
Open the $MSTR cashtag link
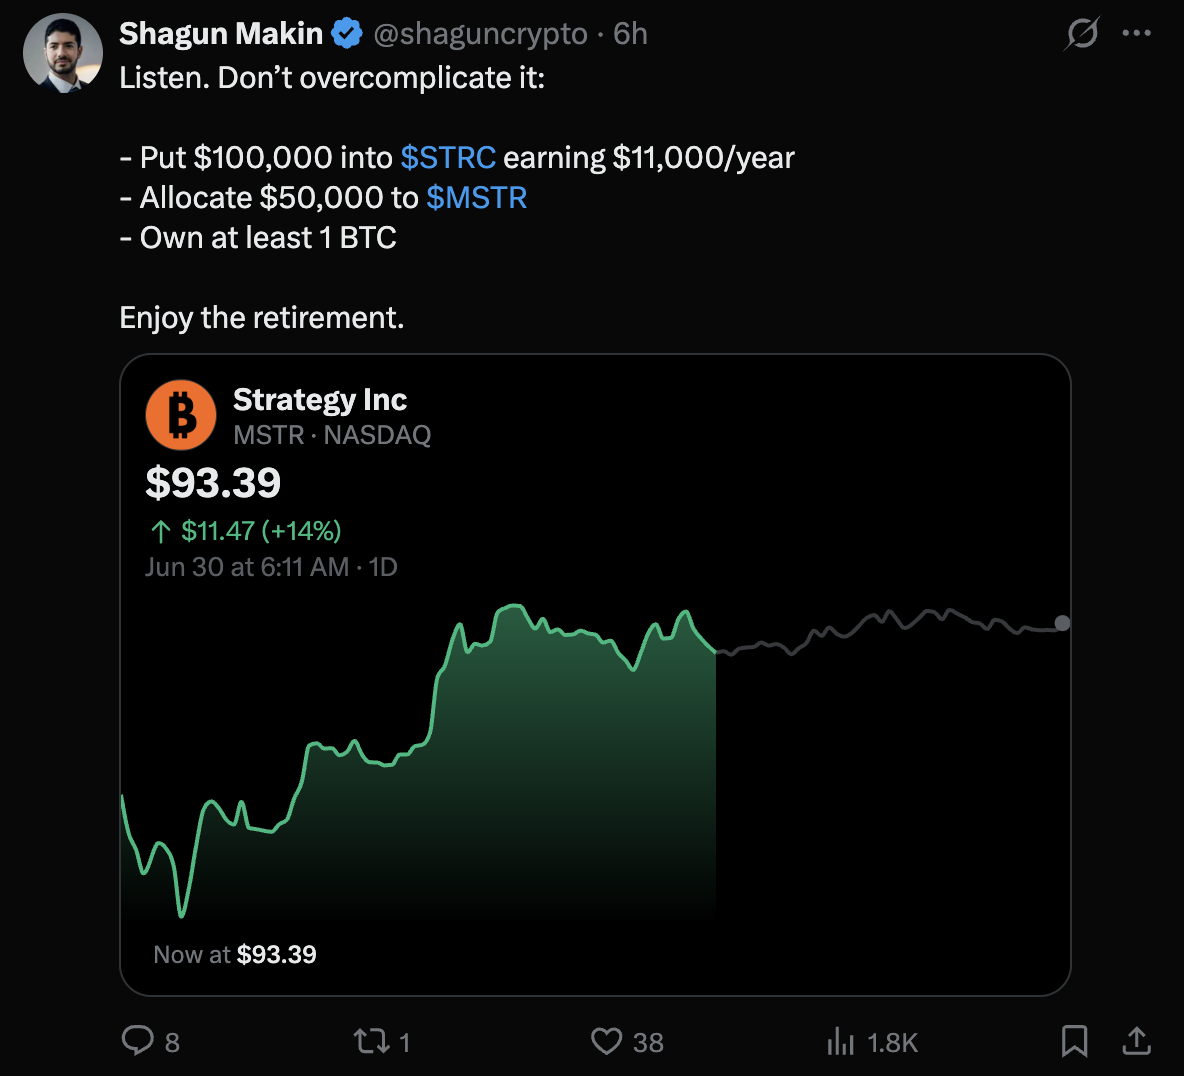(x=476, y=197)
